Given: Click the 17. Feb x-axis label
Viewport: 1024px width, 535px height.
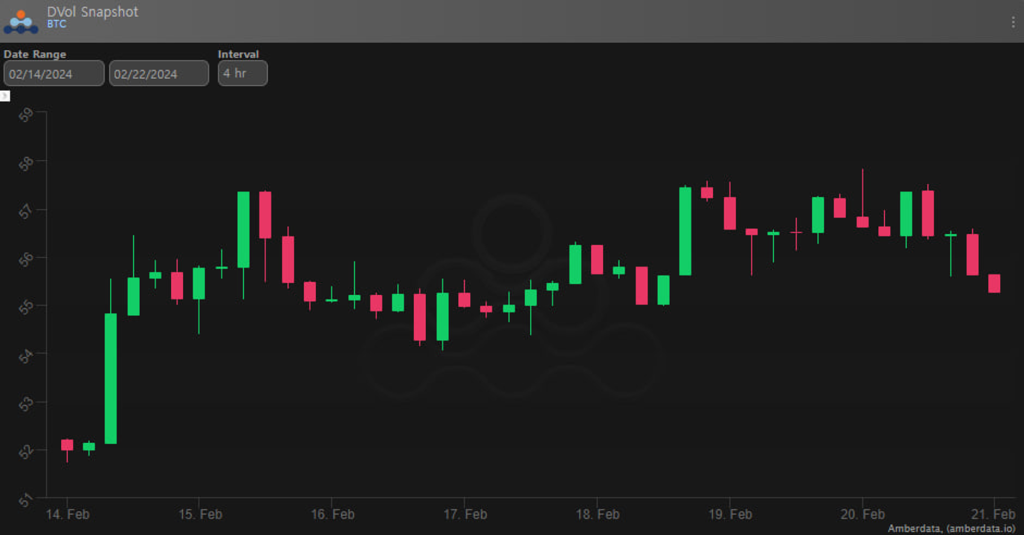Looking at the screenshot, I should click(464, 514).
